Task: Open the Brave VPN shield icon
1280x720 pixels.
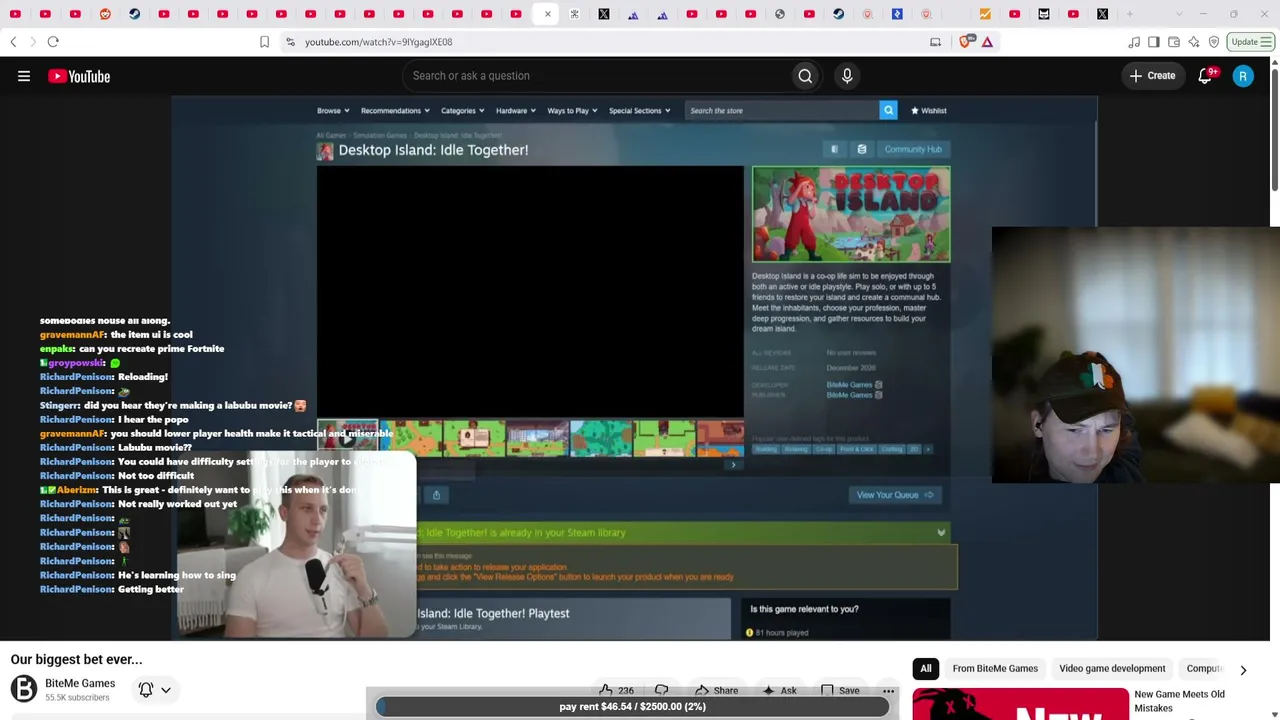Action: (x=1214, y=42)
